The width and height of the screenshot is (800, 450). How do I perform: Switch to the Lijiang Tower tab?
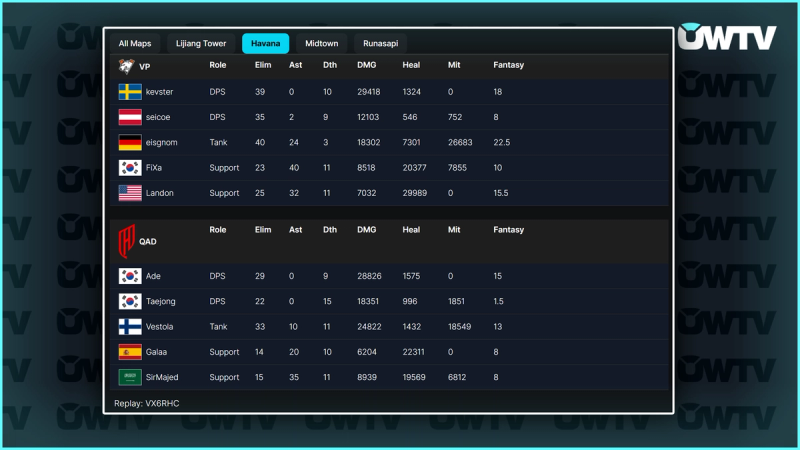pos(201,43)
